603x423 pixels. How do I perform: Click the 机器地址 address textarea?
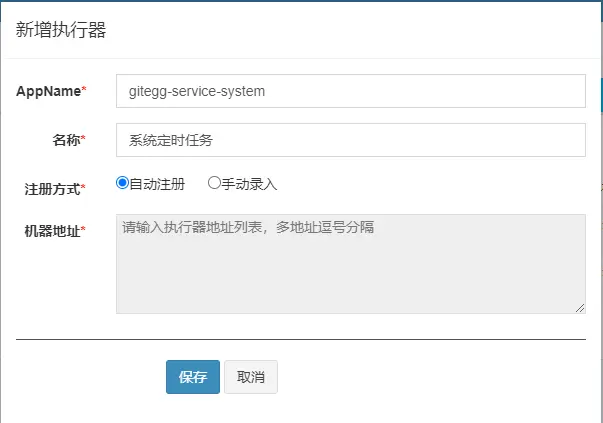350,262
